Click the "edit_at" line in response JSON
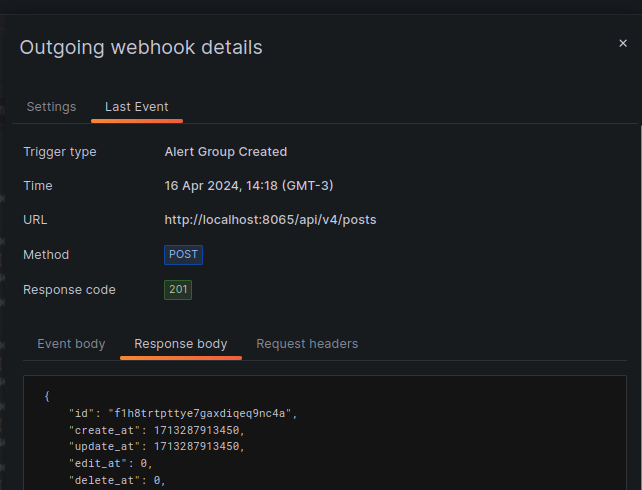Image resolution: width=642 pixels, height=490 pixels. tap(110, 464)
